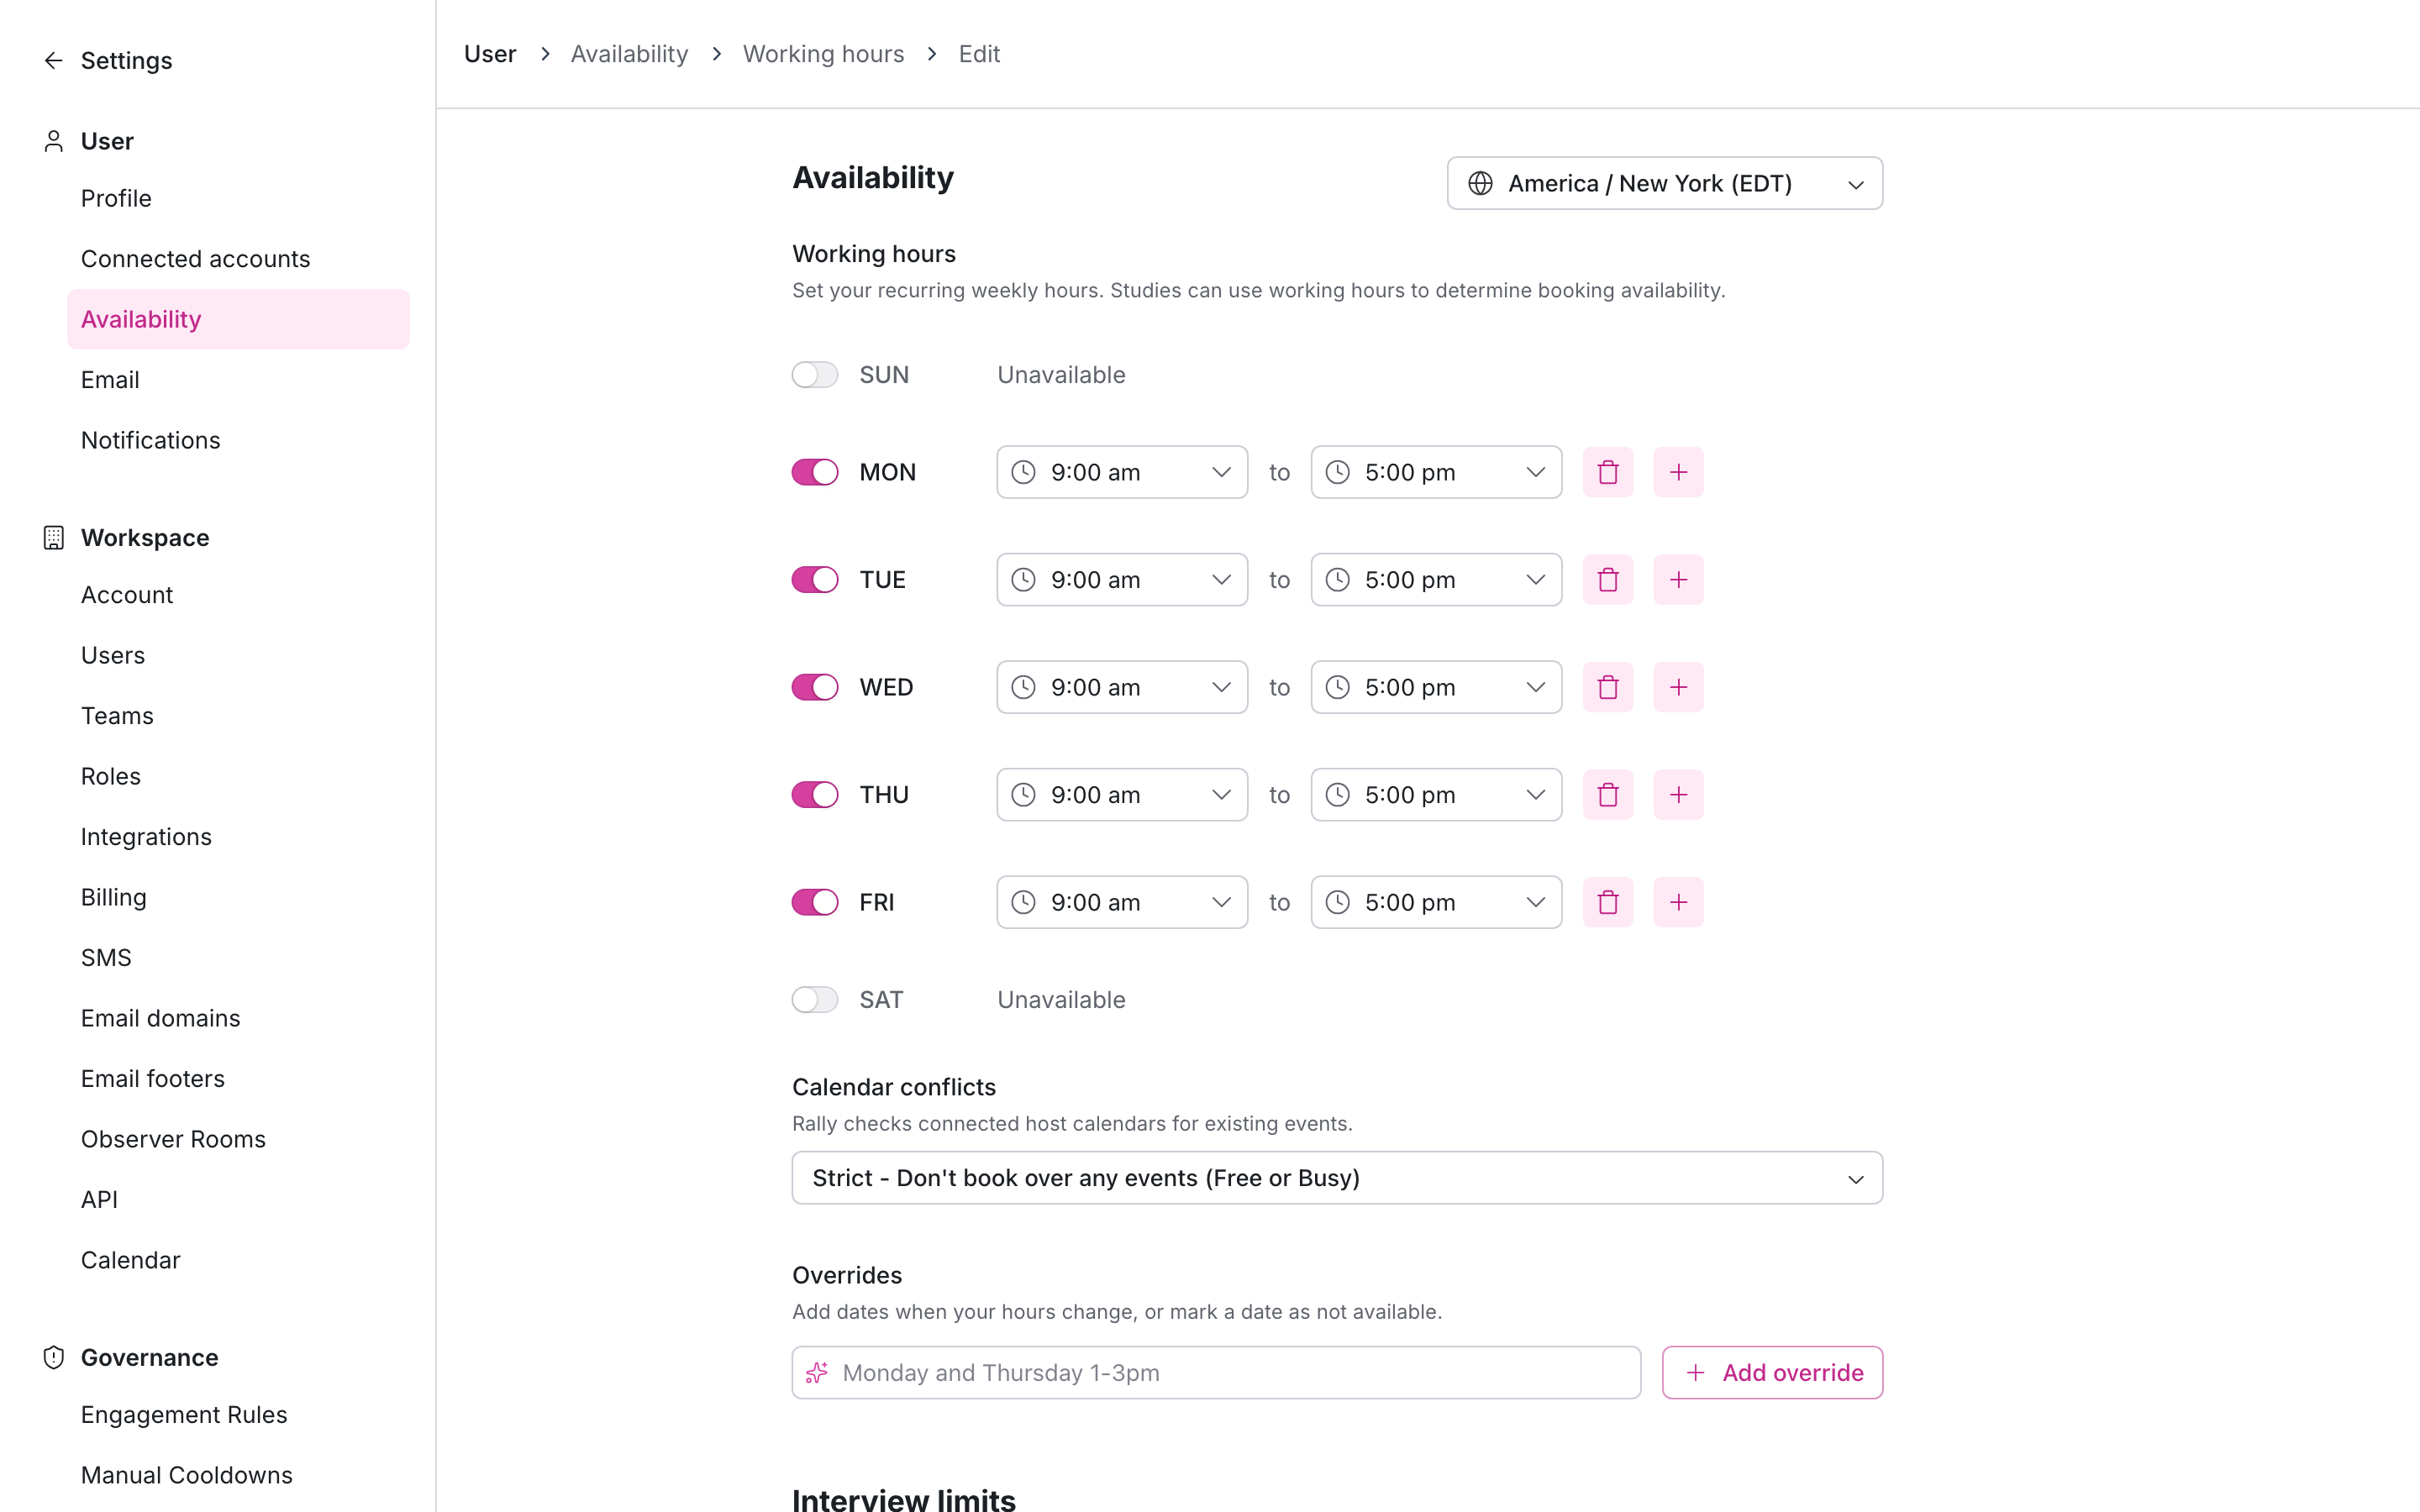Click the Workspace building icon
The width and height of the screenshot is (2420, 1512).
coord(54,538)
